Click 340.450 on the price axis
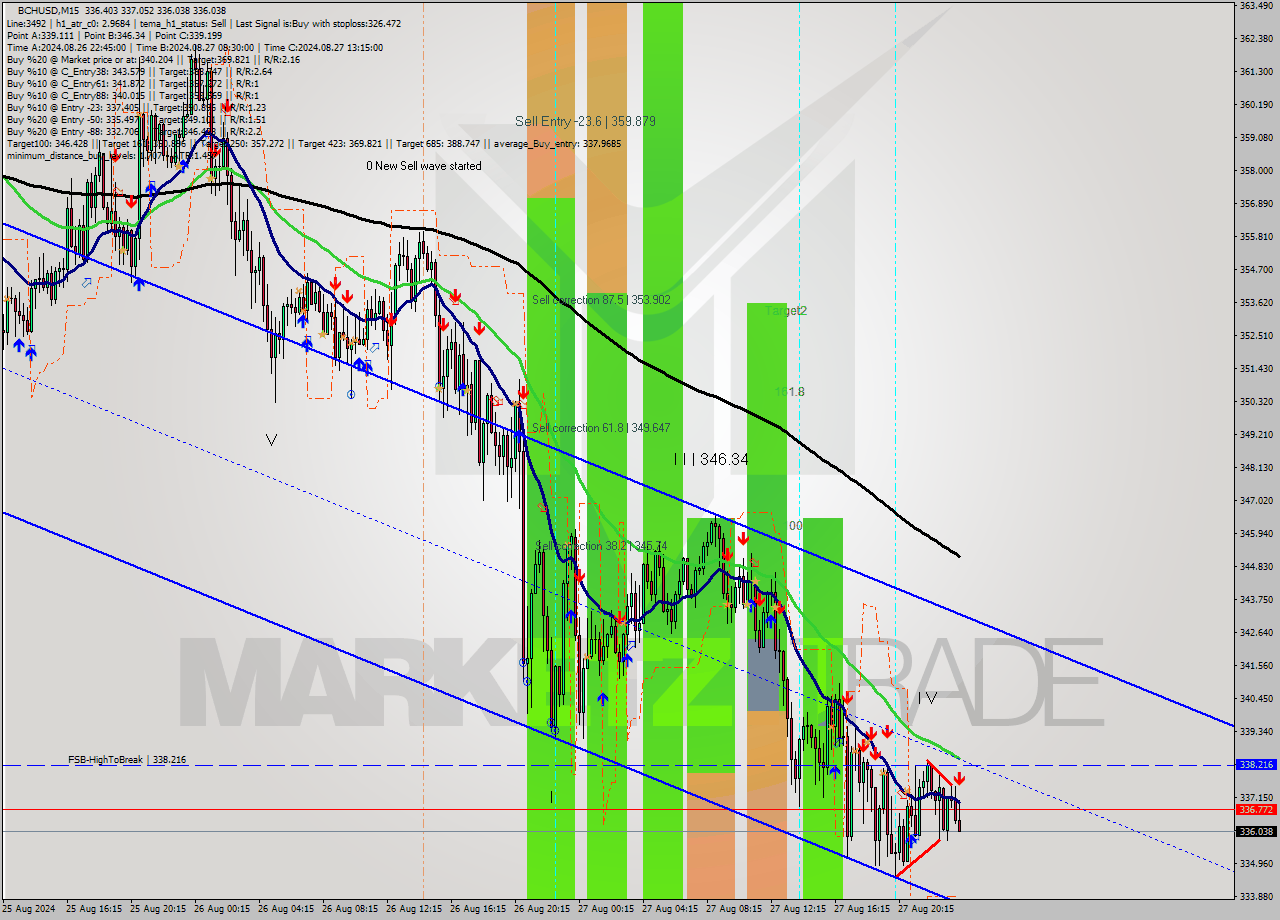The image size is (1280, 920). click(x=1256, y=699)
